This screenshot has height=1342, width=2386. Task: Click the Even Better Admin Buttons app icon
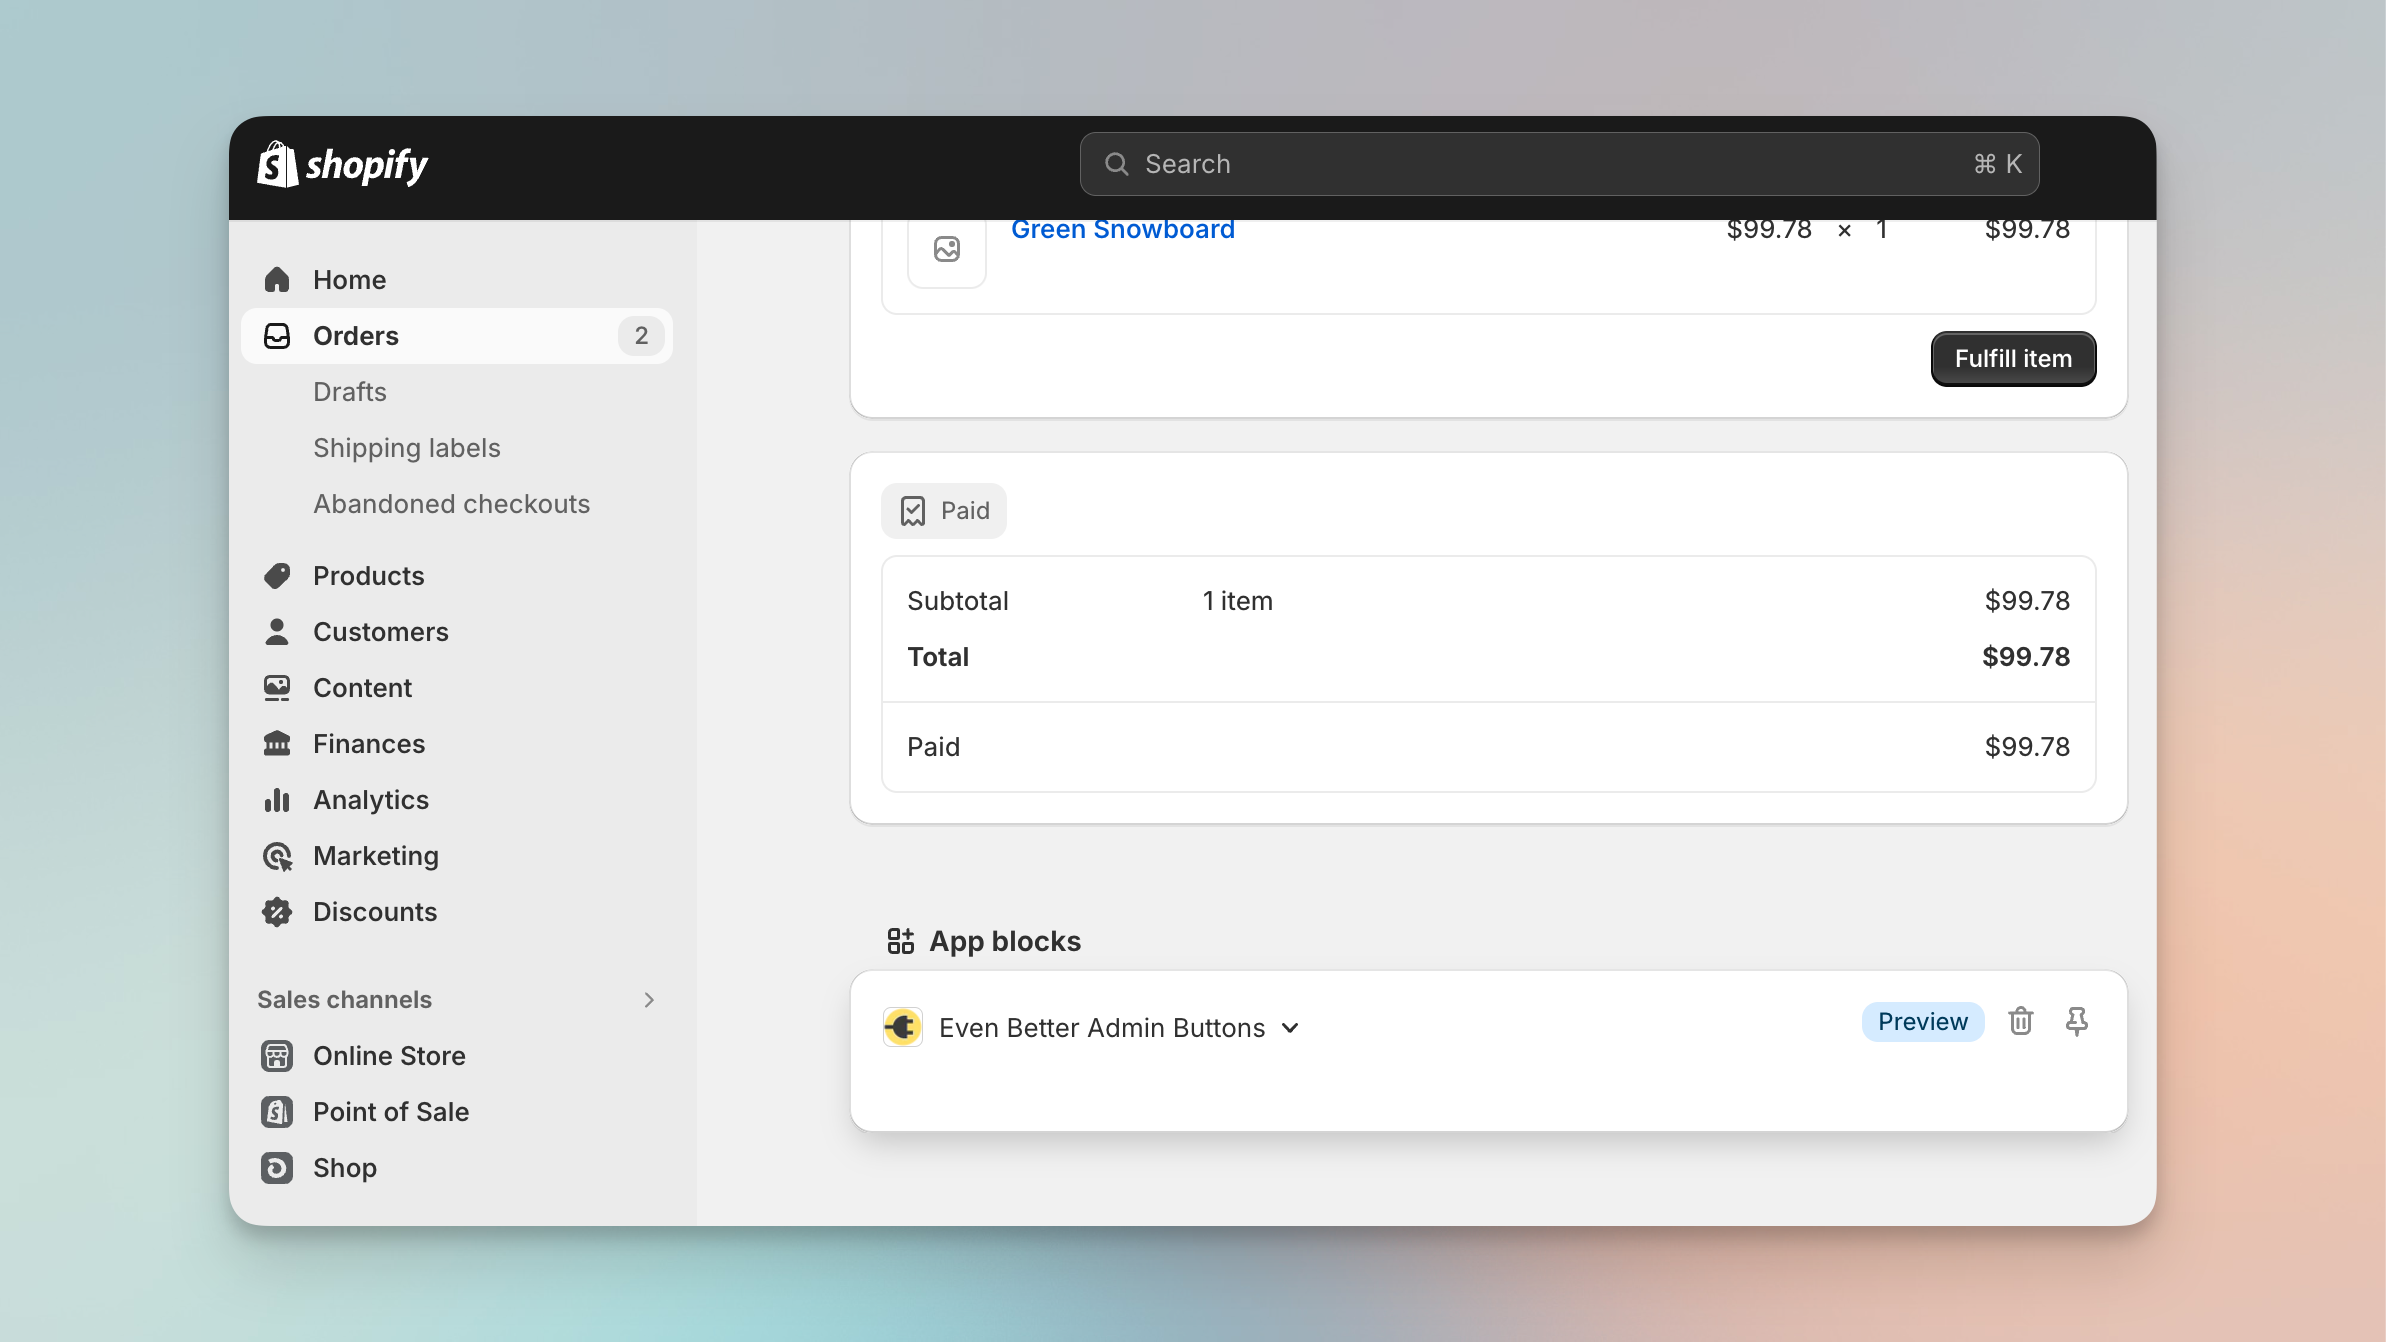pos(903,1027)
